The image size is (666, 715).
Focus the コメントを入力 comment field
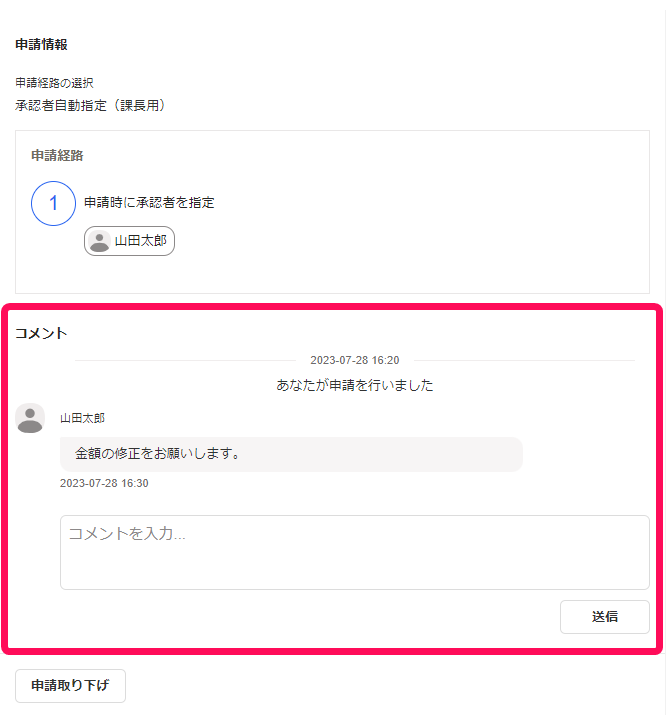355,552
